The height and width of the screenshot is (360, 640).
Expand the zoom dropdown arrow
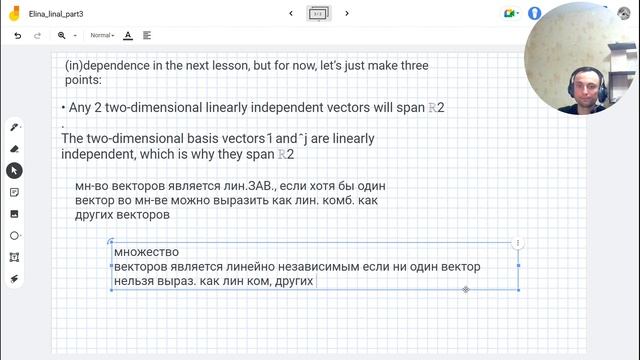75,36
